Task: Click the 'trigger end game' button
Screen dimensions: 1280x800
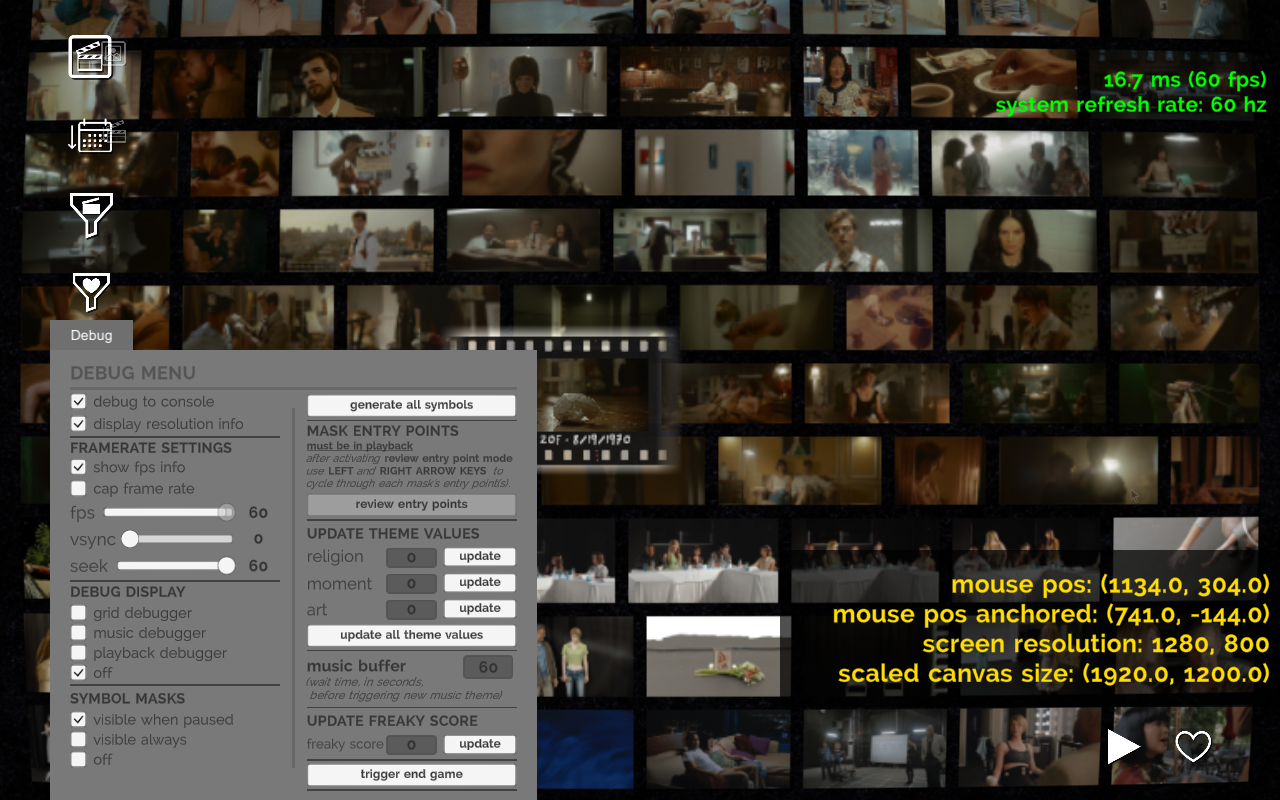Action: (411, 775)
